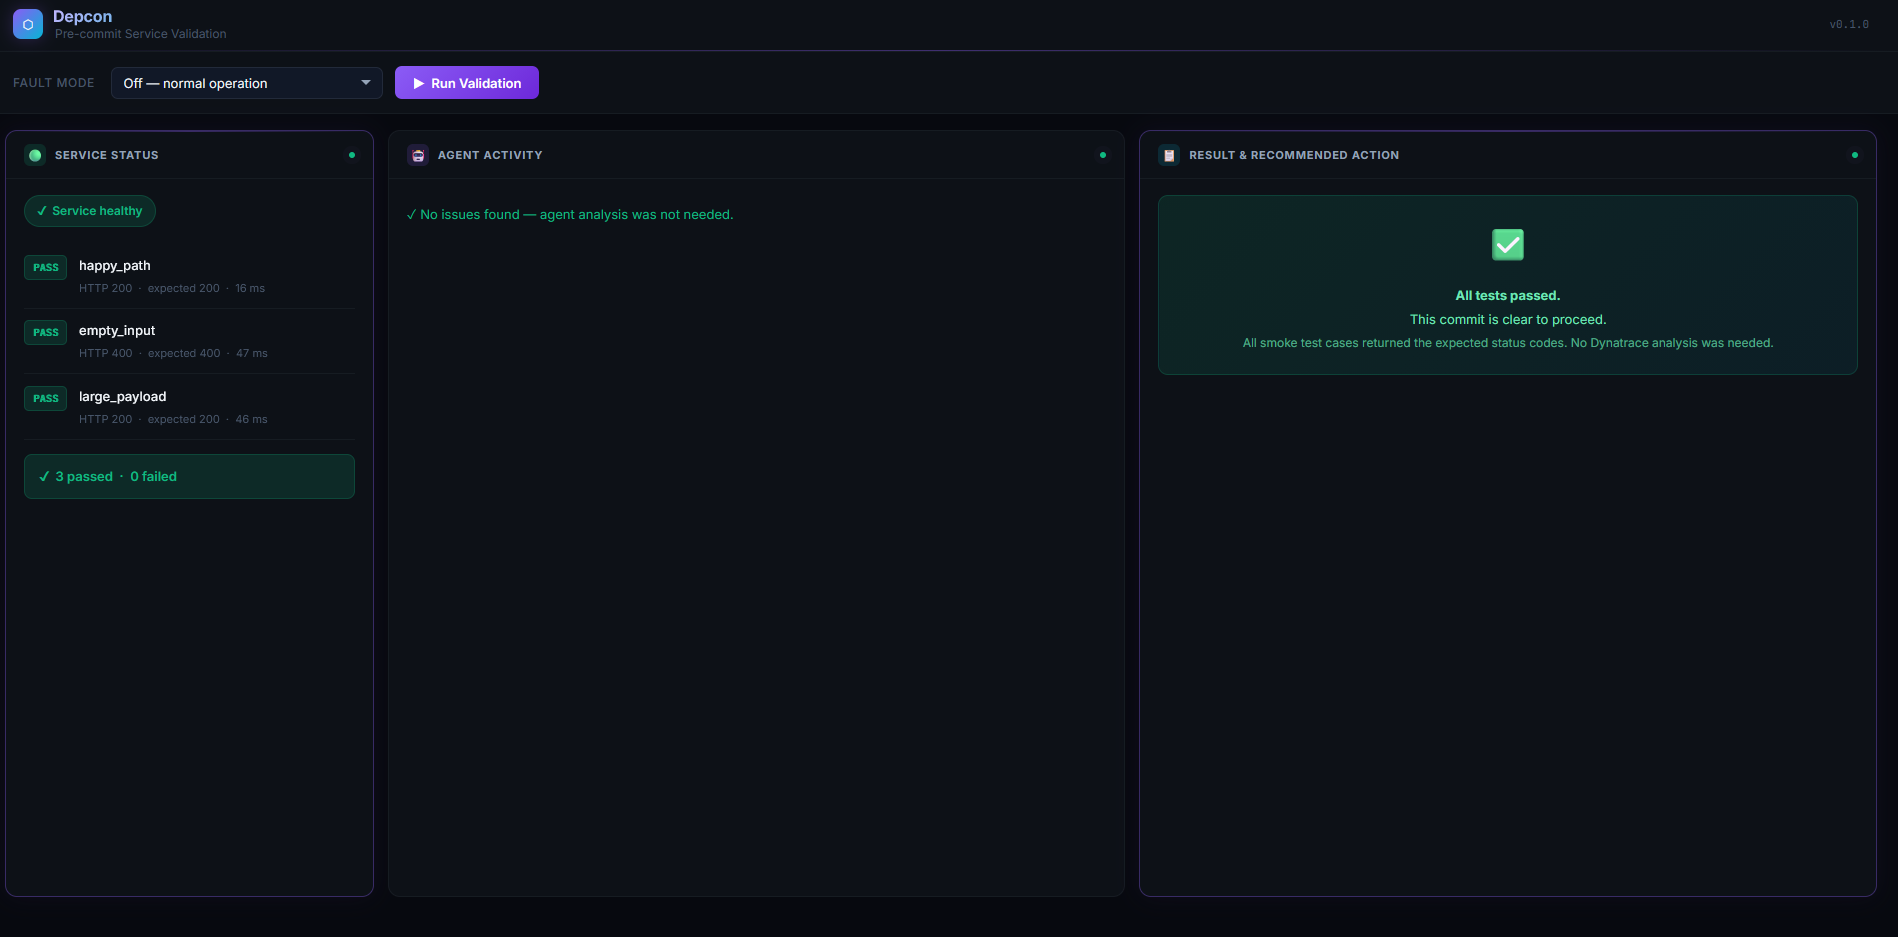The height and width of the screenshot is (937, 1898).
Task: Click the Run Validation button
Action: tap(467, 83)
